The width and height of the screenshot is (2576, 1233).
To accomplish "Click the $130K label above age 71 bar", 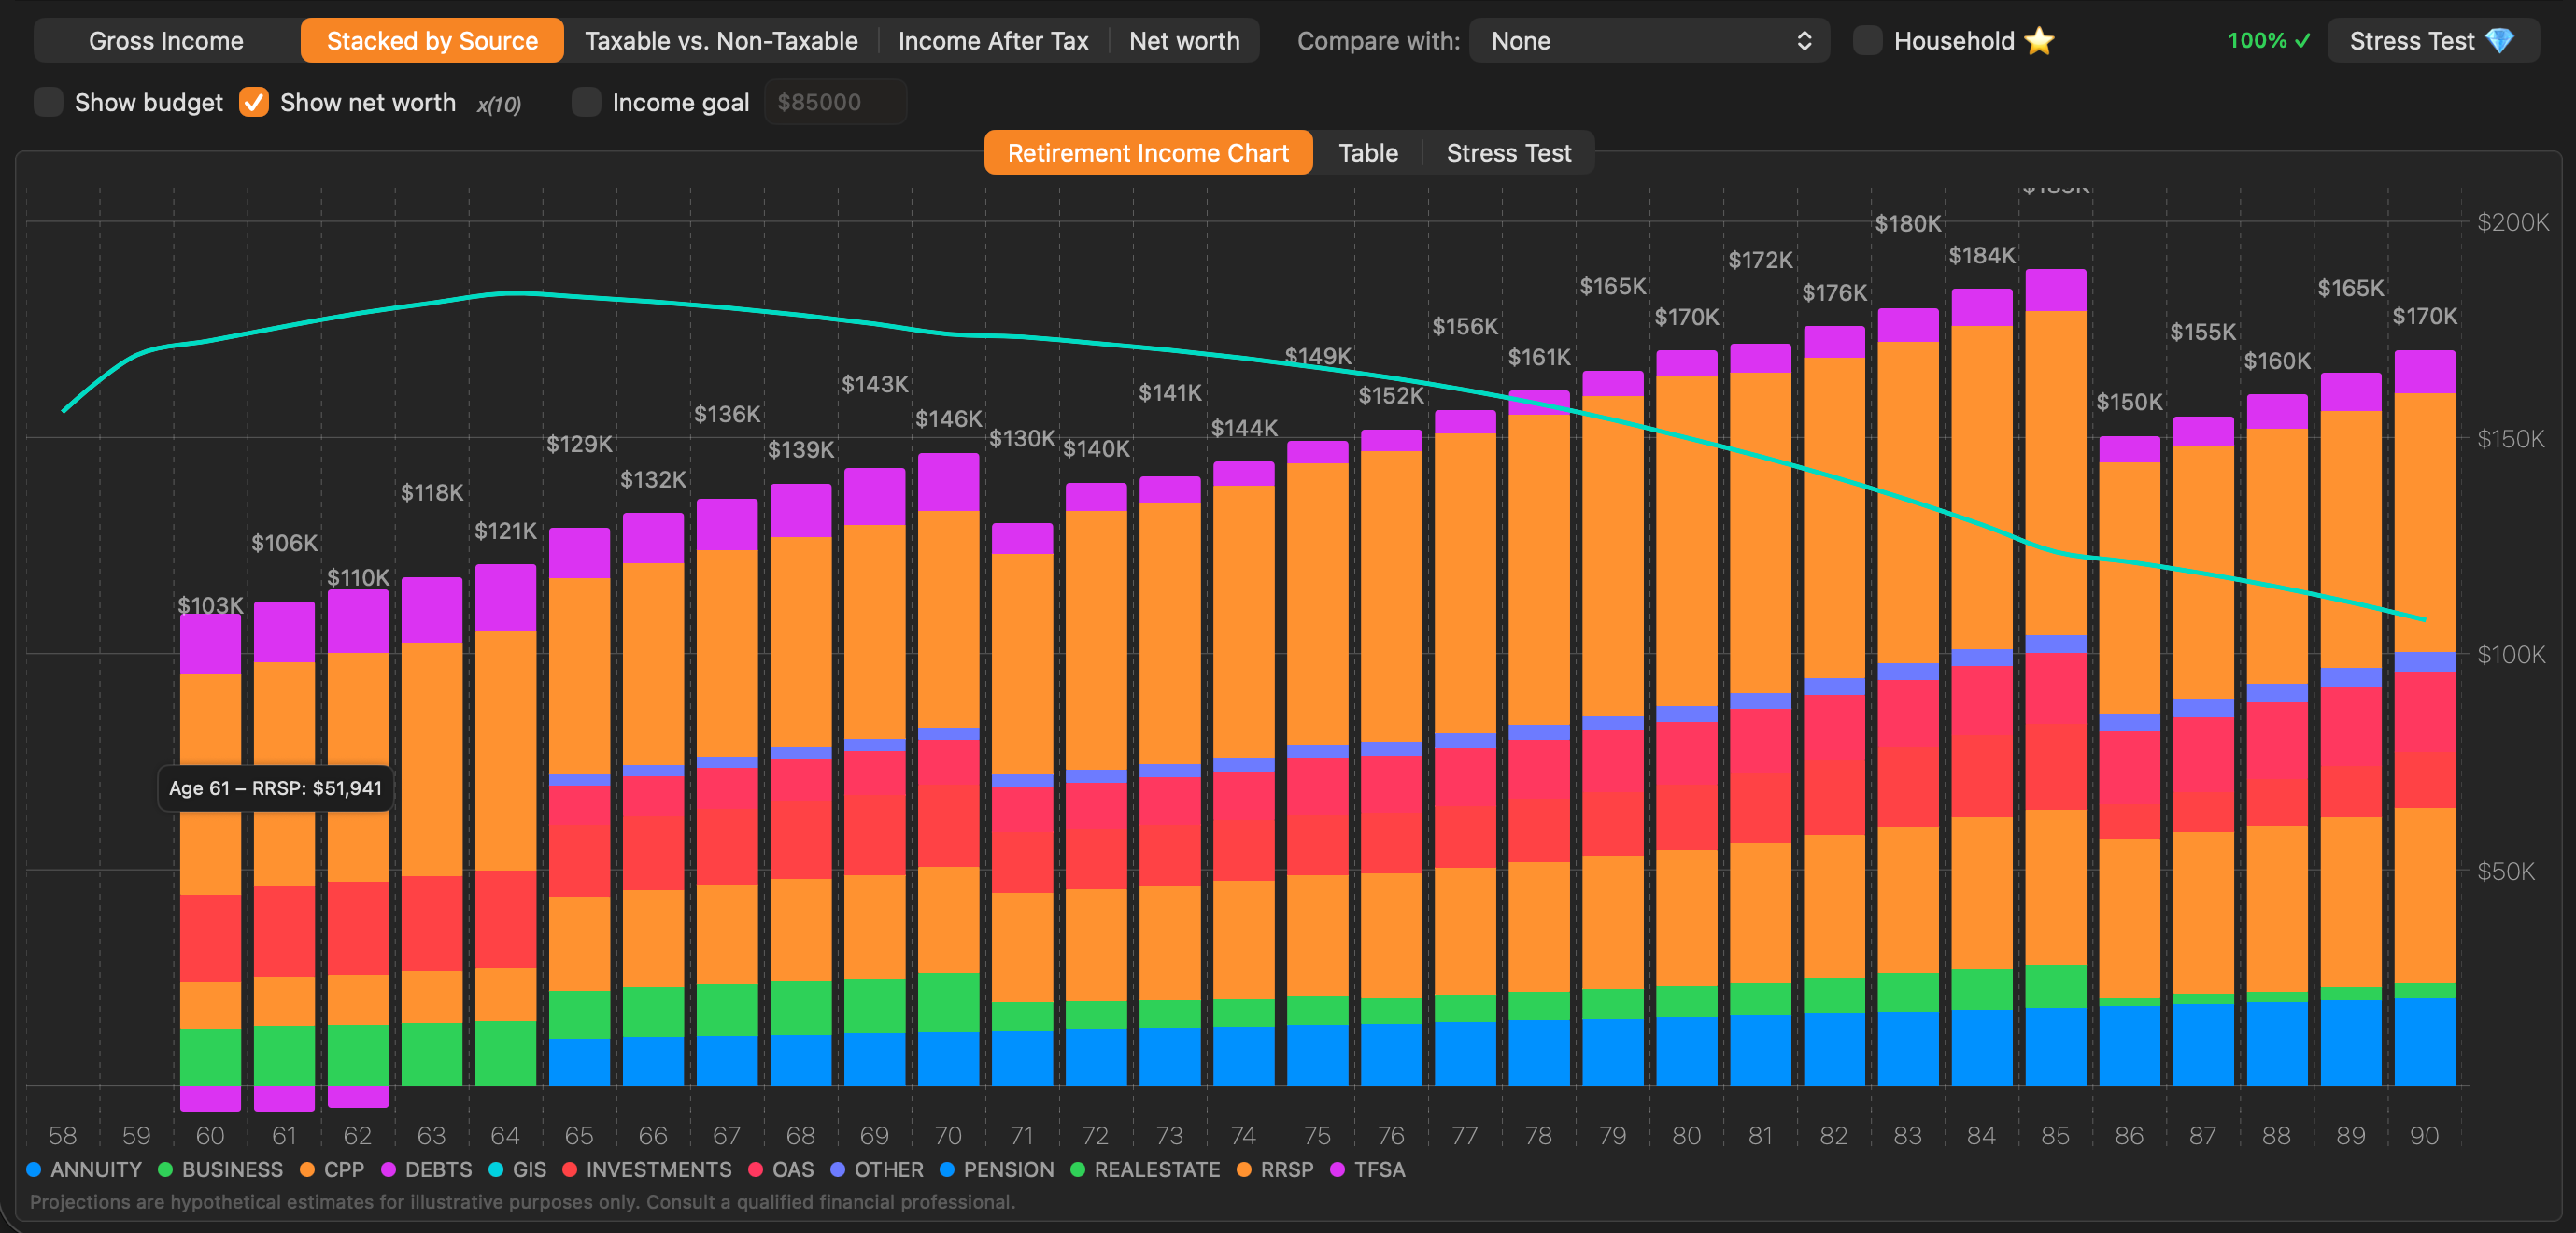I will (x=1022, y=438).
